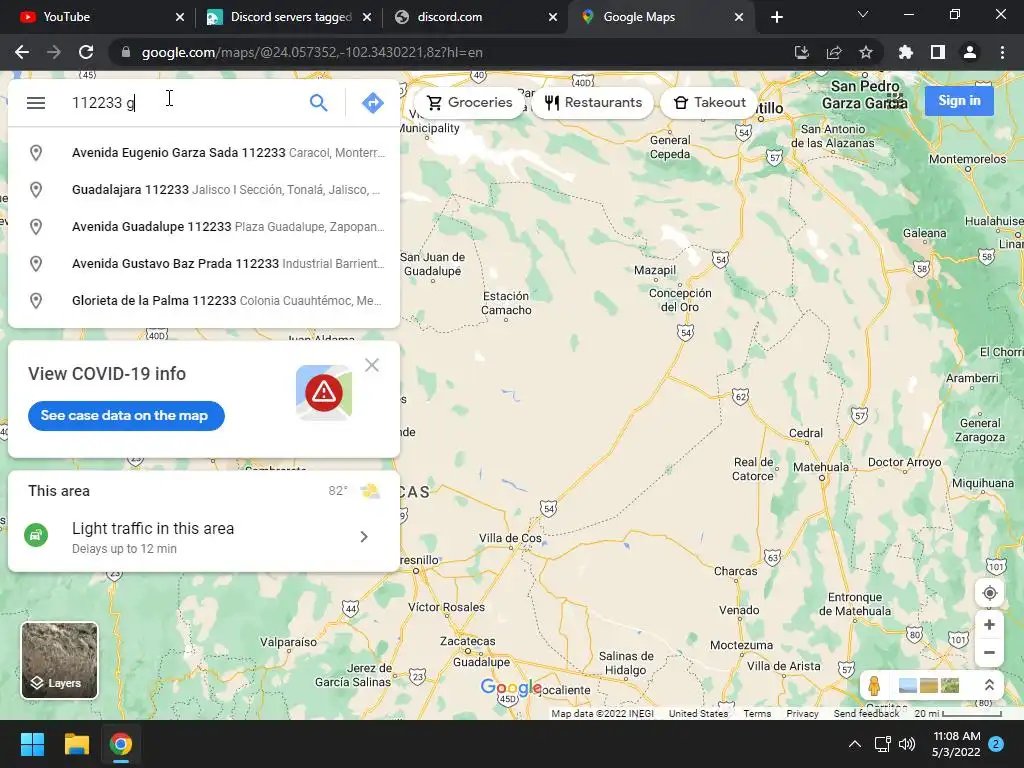Reload the current page
The width and height of the screenshot is (1024, 768).
[86, 52]
